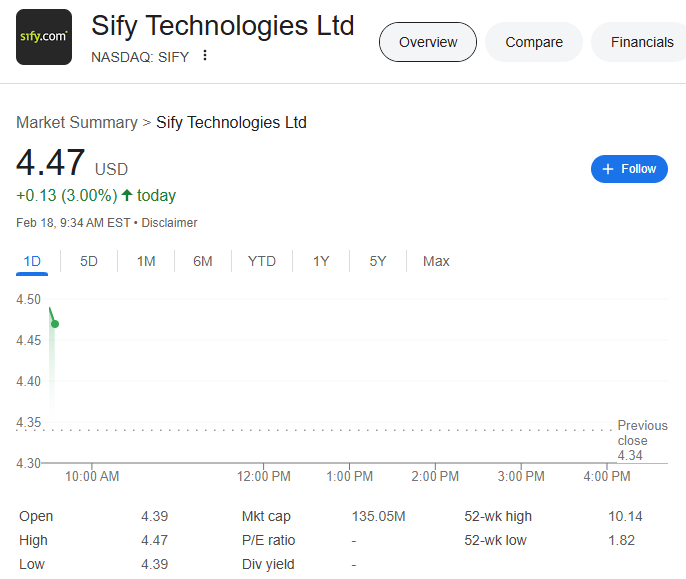Click the sify.com company logo
This screenshot has height=579, width=686.
(x=44, y=37)
